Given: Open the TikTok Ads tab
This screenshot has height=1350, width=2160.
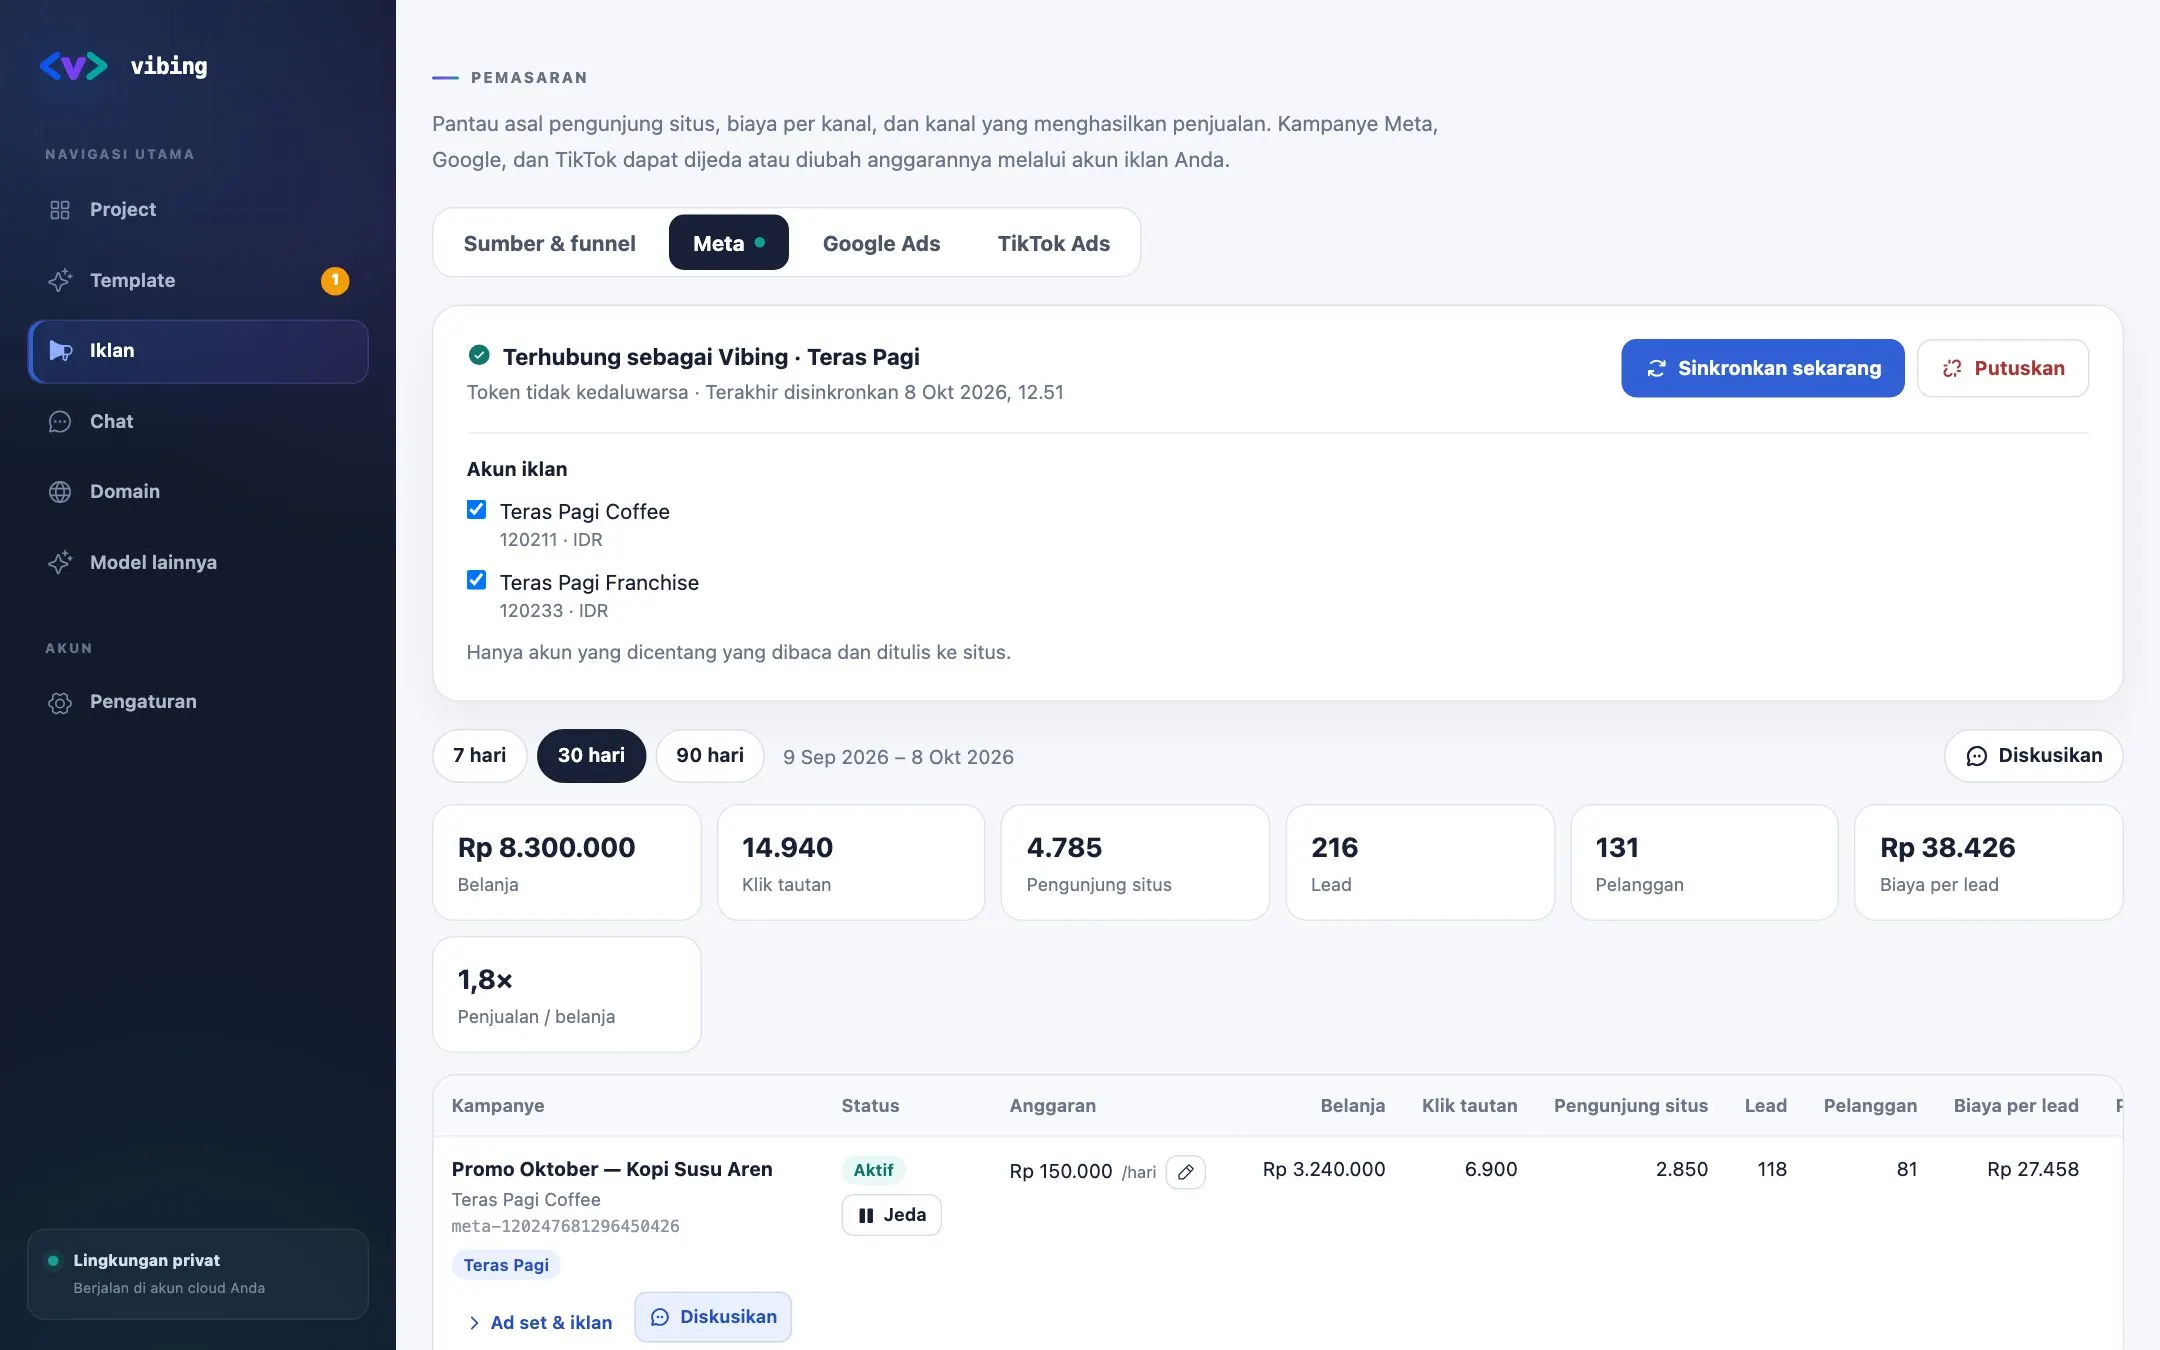Looking at the screenshot, I should [x=1053, y=243].
